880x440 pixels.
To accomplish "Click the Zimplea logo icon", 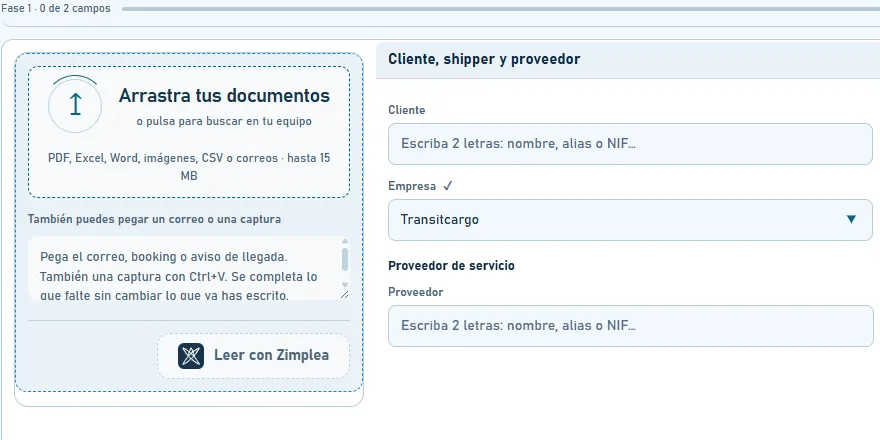I will (x=191, y=356).
